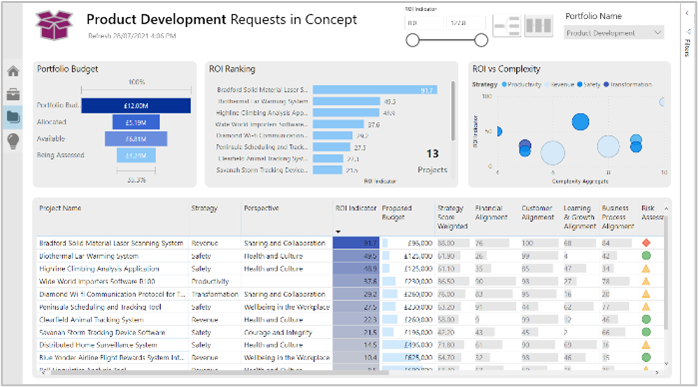Click the table's scroll up arrow
The image size is (698, 387).
tap(666, 208)
